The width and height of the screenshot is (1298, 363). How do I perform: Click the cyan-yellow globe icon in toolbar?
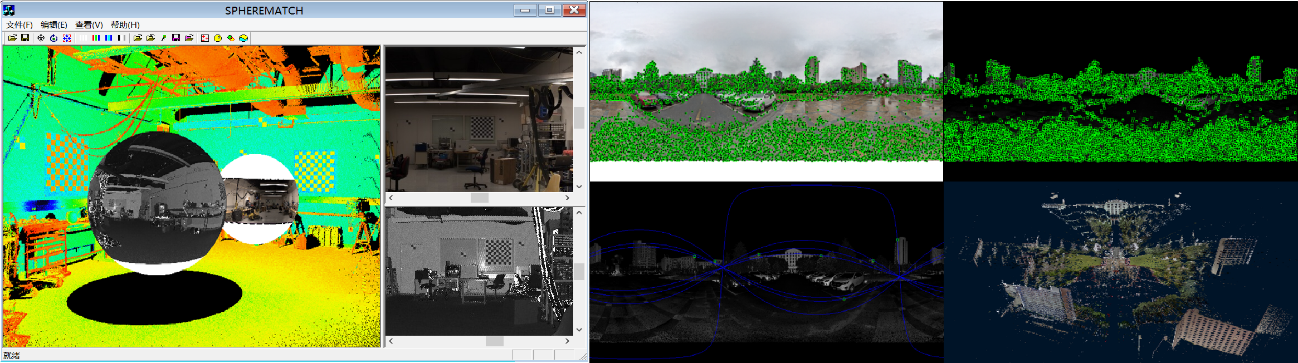[x=243, y=38]
